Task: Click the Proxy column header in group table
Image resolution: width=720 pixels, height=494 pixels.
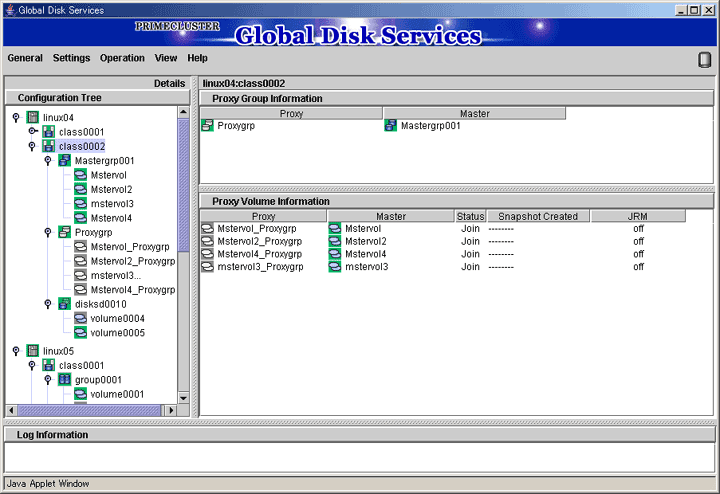Action: point(292,113)
